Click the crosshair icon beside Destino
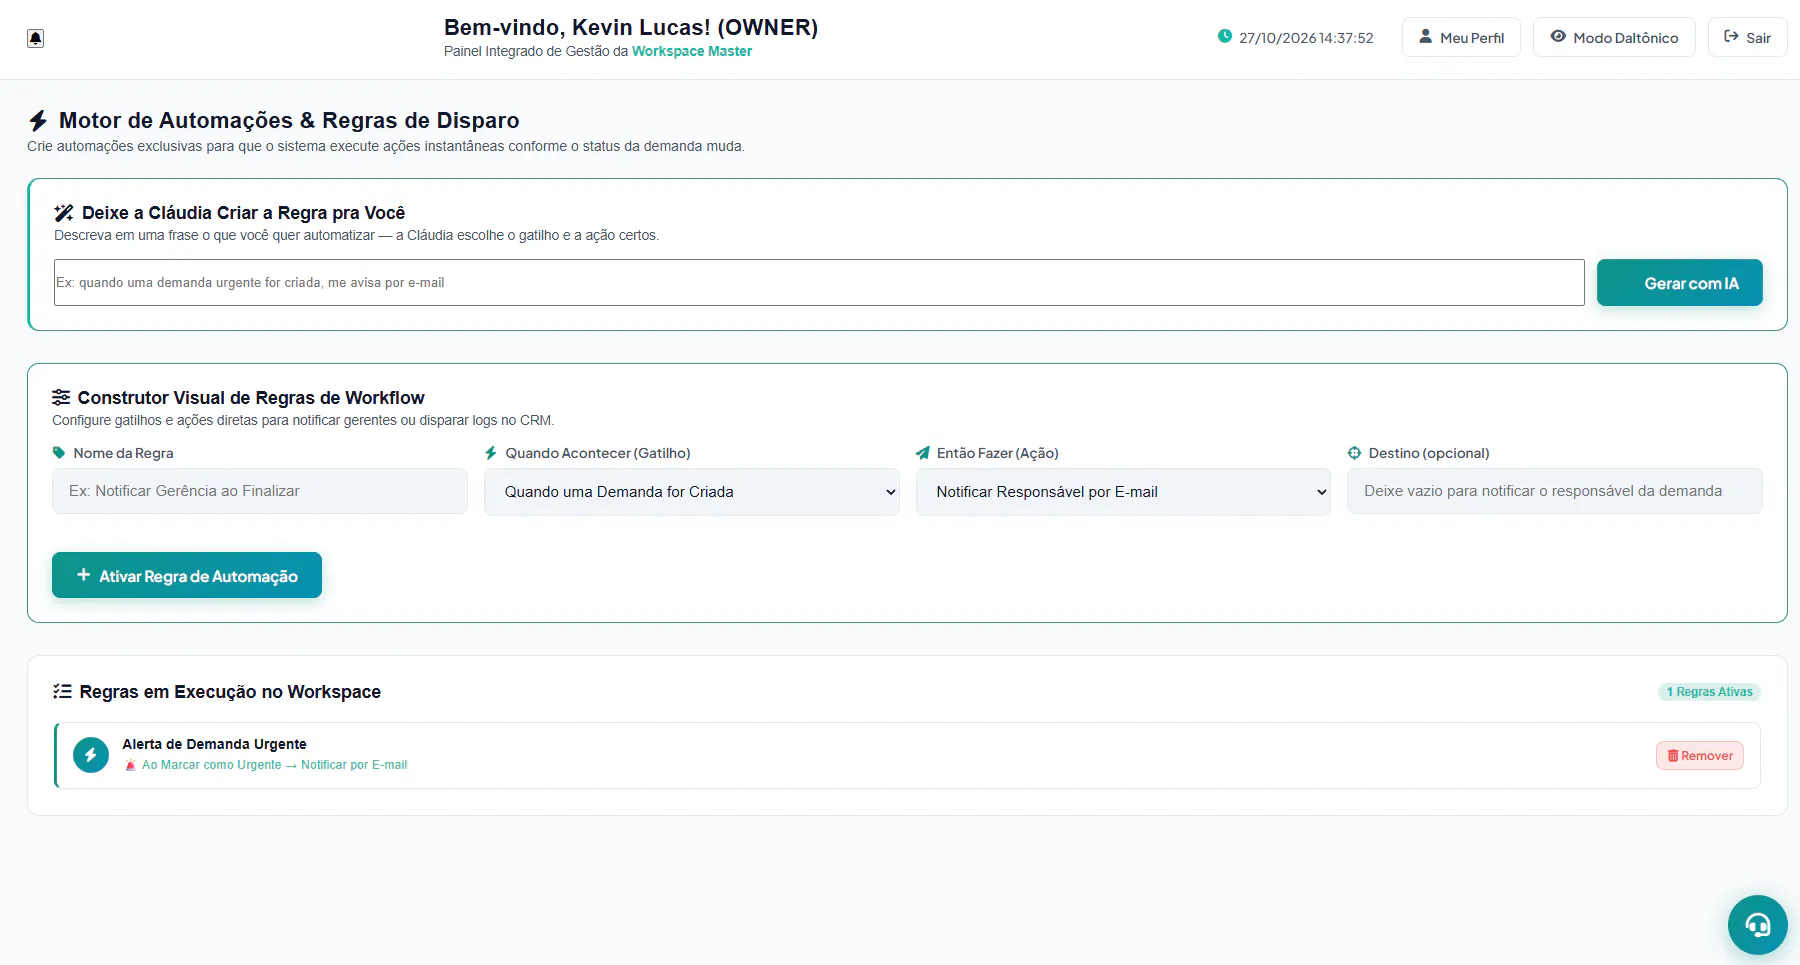Screen dimensions: 1800x965 (x=1354, y=453)
